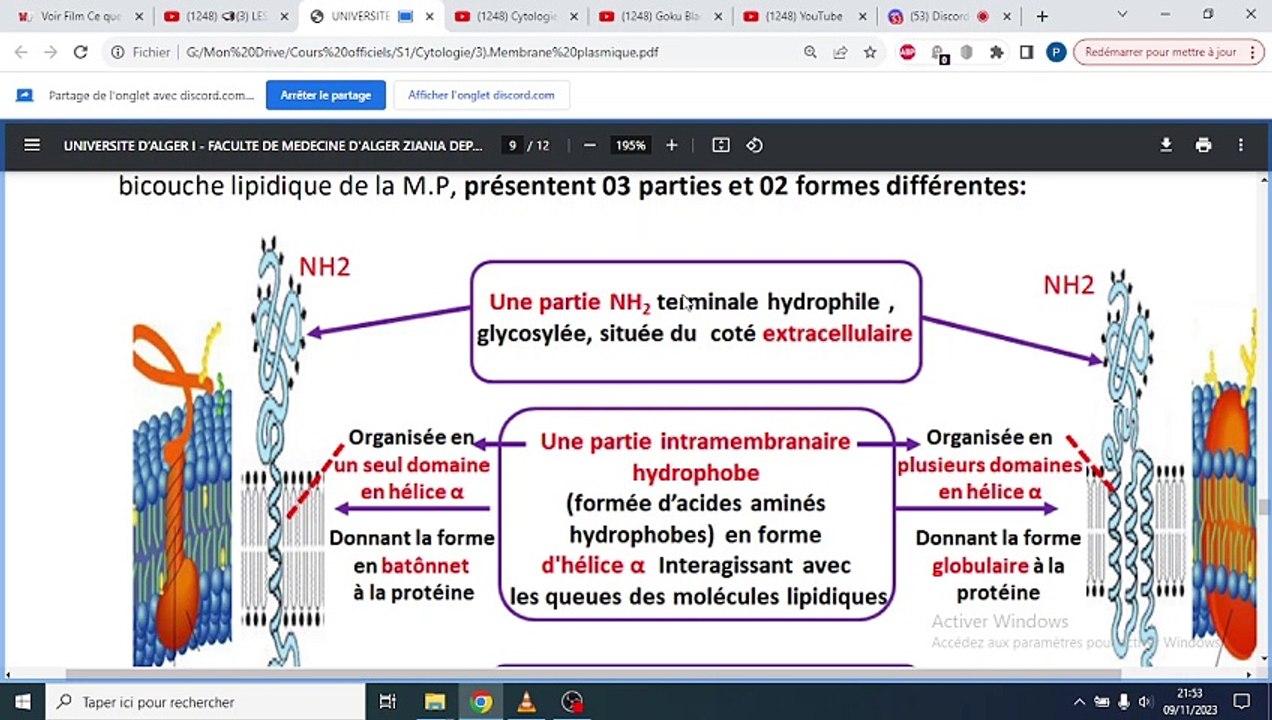This screenshot has height=720, width=1272.
Task: Open the Chrome profile avatar P
Action: click(1056, 52)
